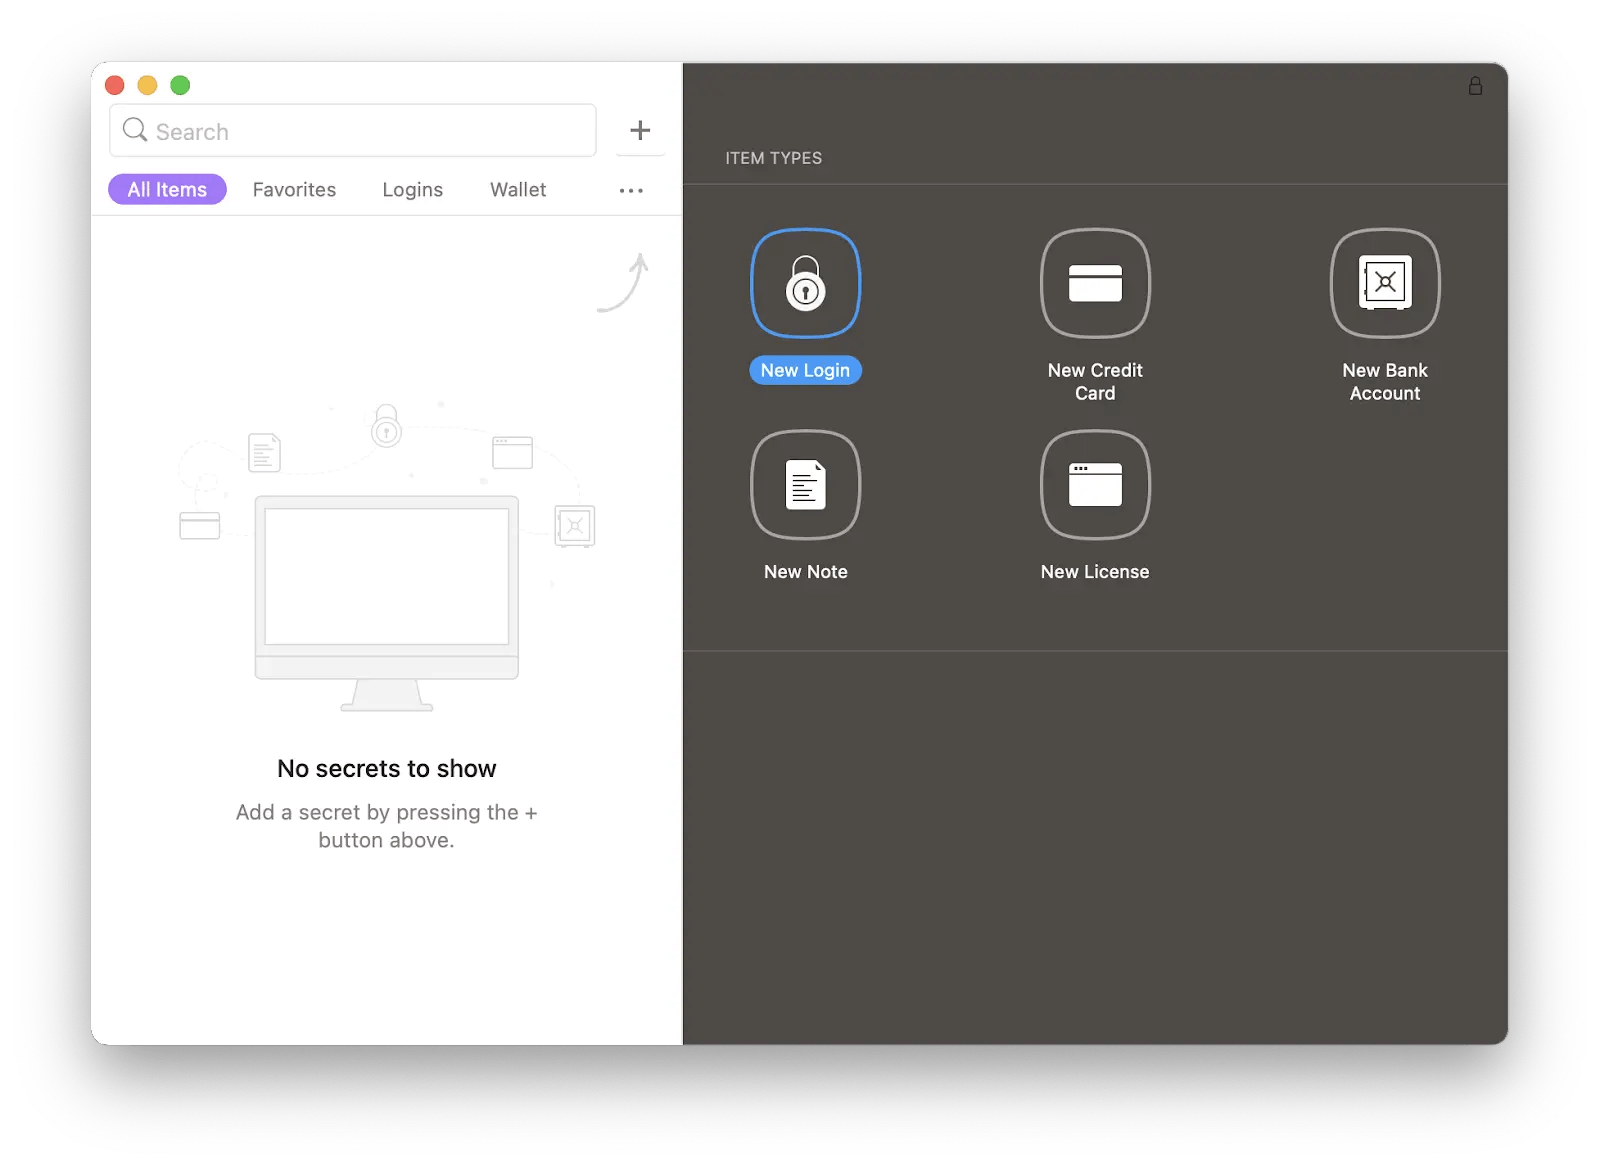Click the highlighted New Login label
Image resolution: width=1600 pixels, height=1166 pixels.
pyautogui.click(x=805, y=370)
